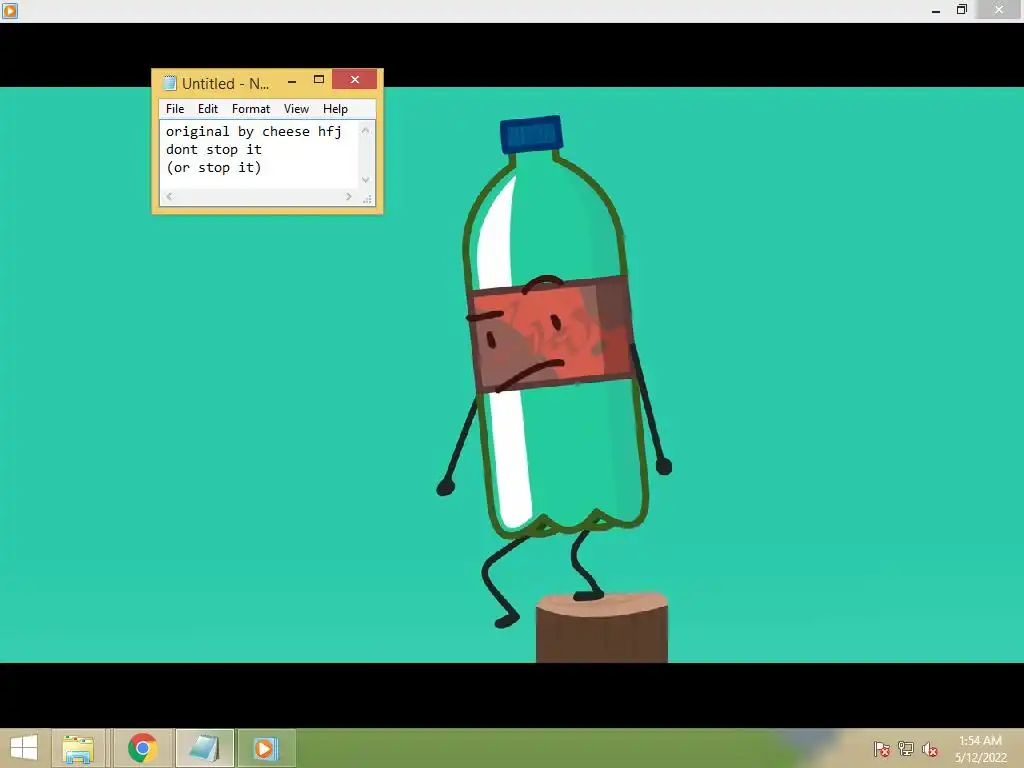Close the Untitled Notepad window
The image size is (1024, 768).
point(355,80)
